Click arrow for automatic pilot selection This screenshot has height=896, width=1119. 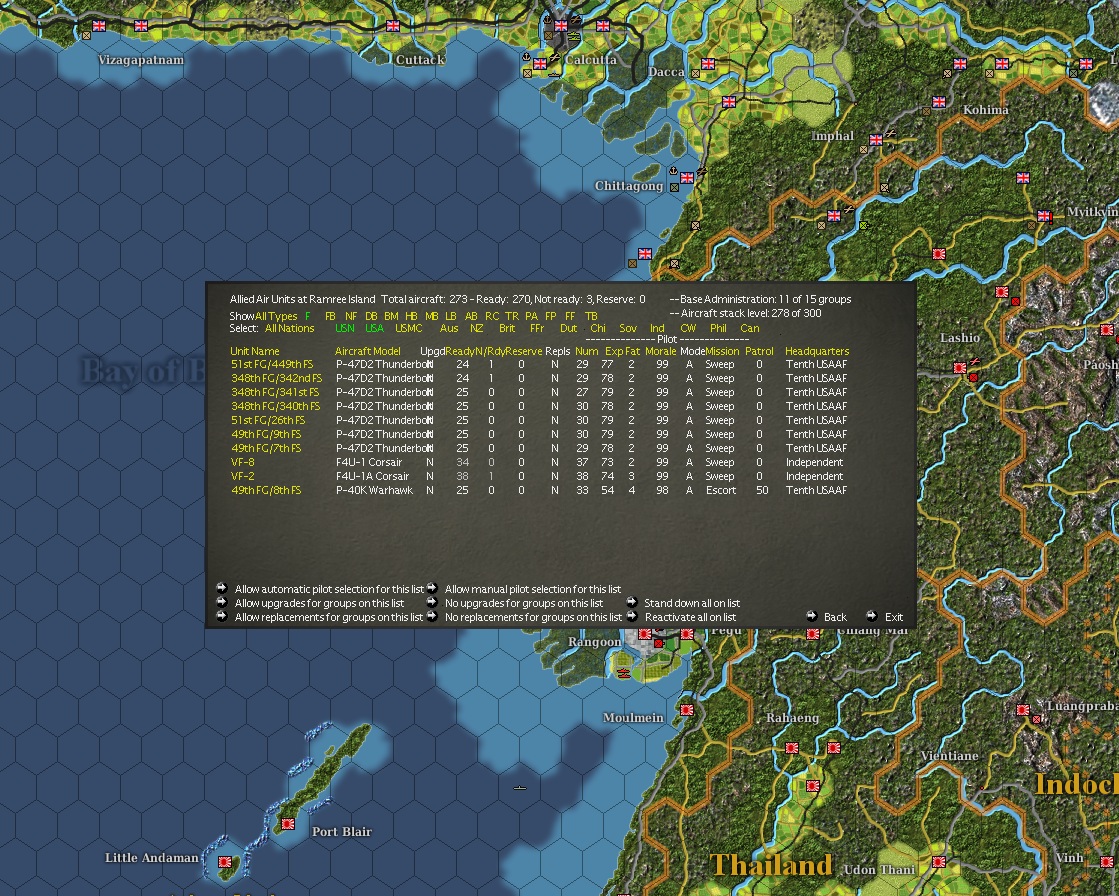pos(222,589)
